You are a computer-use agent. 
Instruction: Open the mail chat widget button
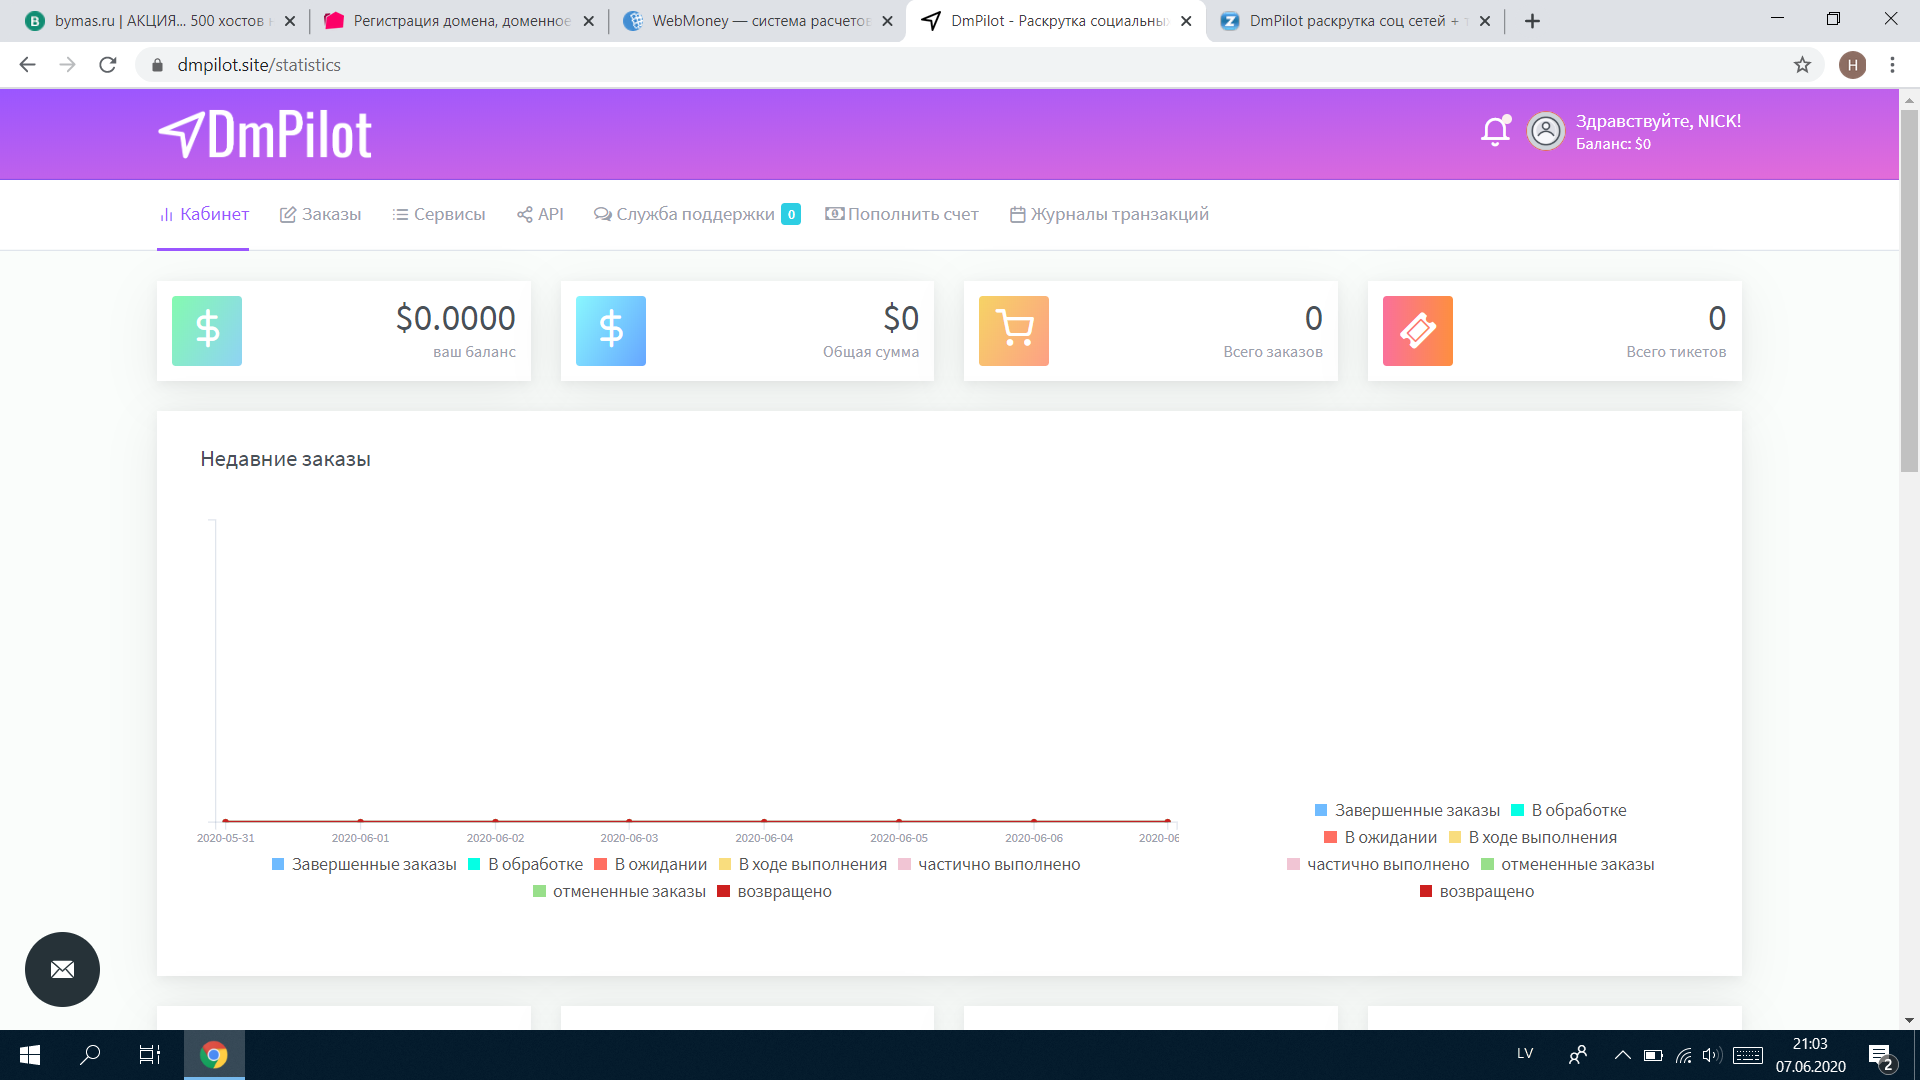point(62,969)
